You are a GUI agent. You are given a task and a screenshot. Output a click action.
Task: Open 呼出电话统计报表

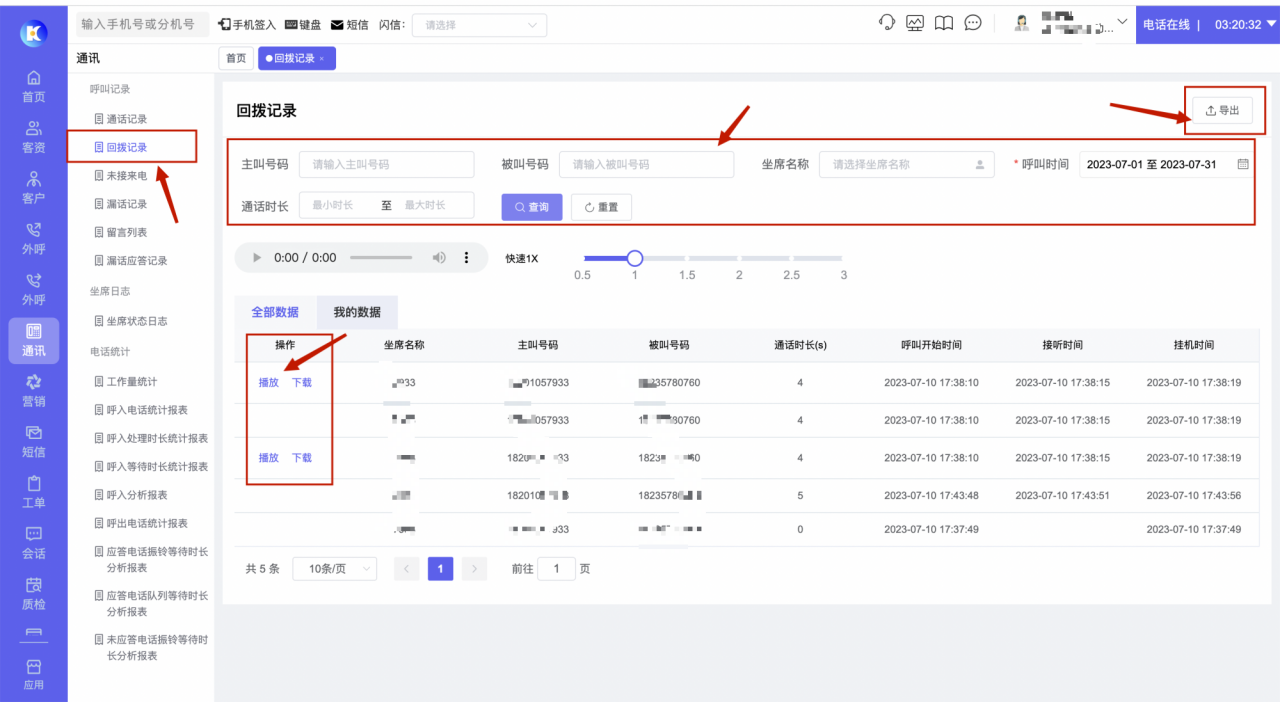(x=140, y=523)
